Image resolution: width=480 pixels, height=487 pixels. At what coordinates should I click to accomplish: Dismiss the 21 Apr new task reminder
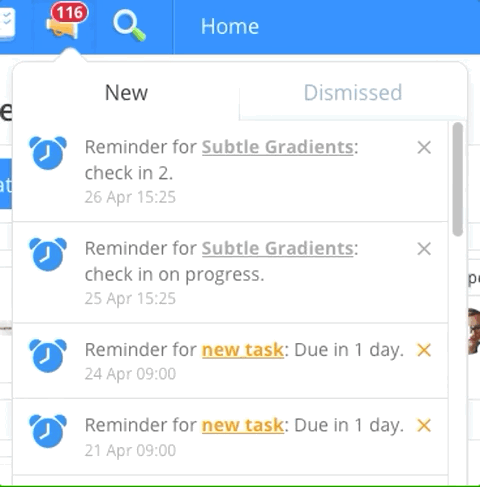(x=424, y=426)
